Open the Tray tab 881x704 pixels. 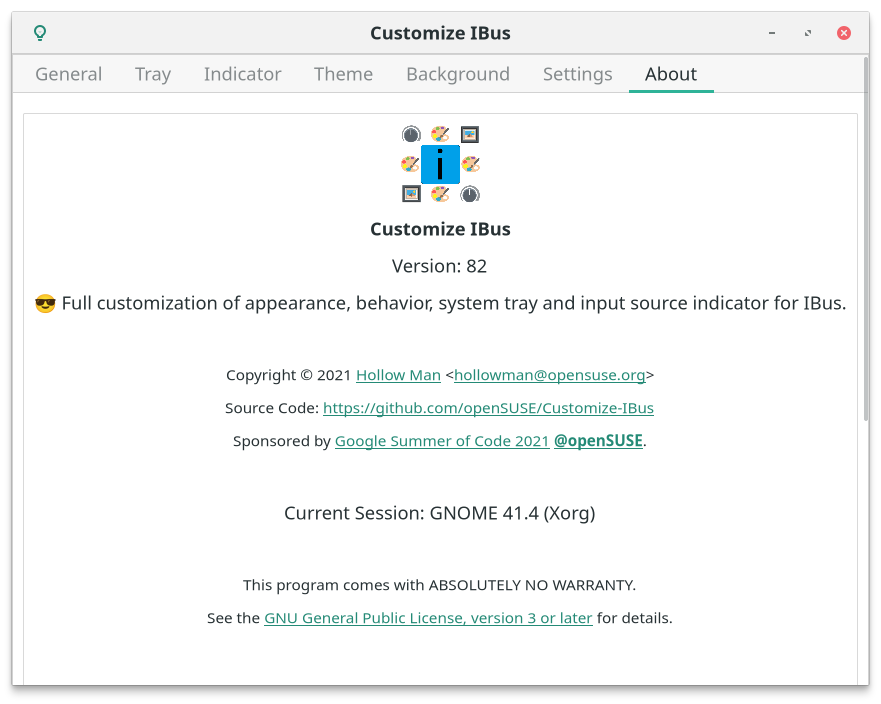click(153, 74)
